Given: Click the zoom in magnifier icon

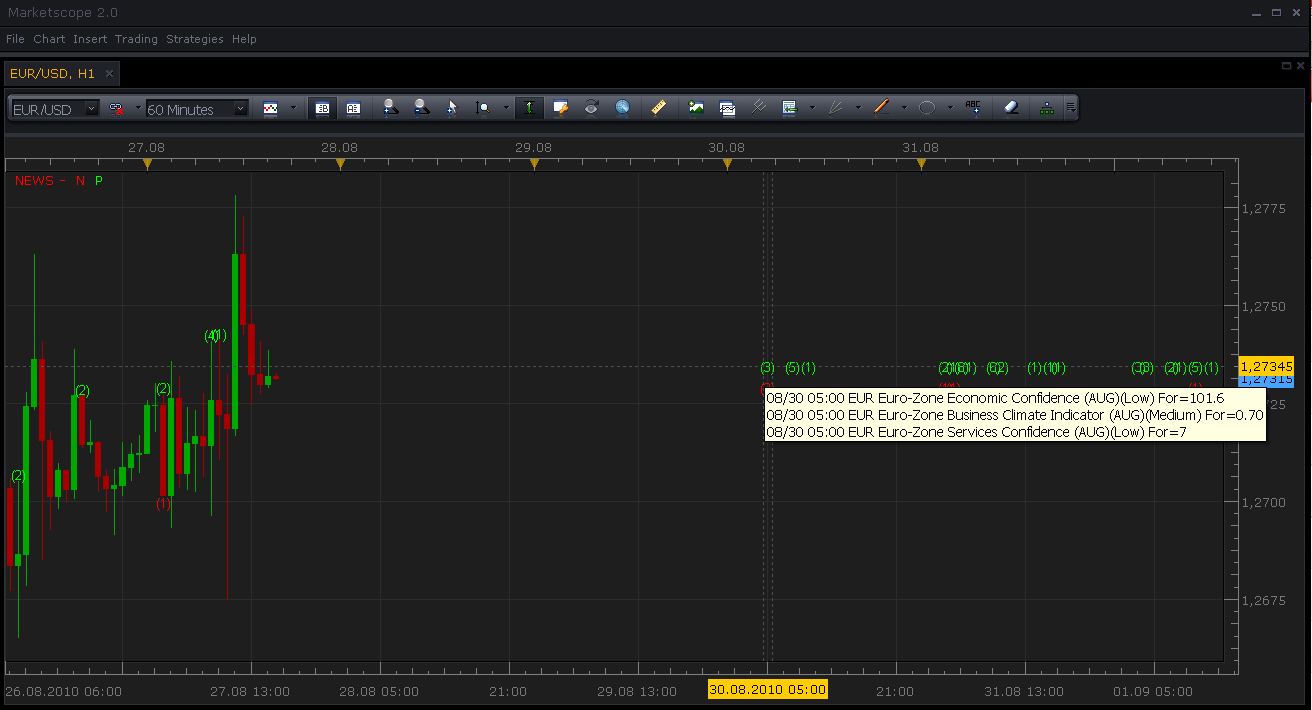Looking at the screenshot, I should tap(391, 108).
